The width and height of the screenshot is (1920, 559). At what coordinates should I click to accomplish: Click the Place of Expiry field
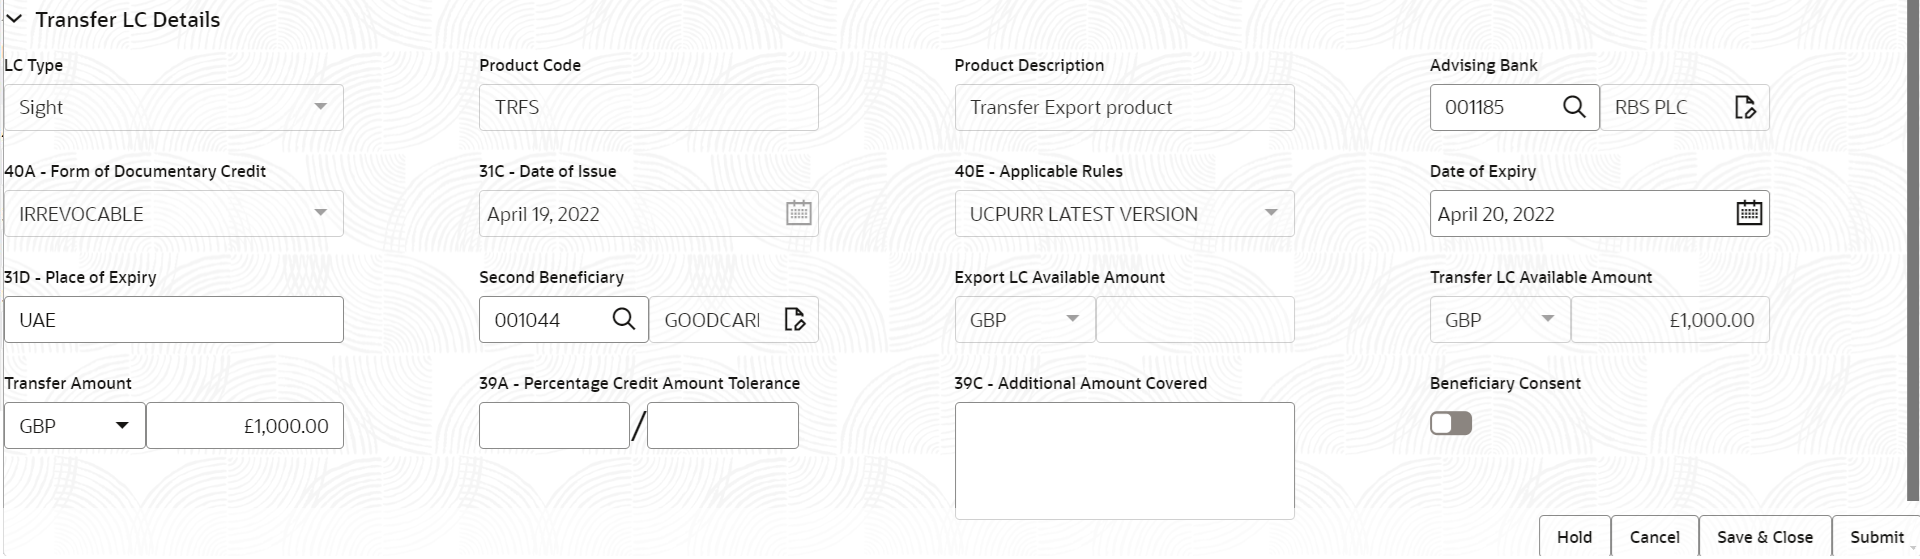pyautogui.click(x=174, y=320)
